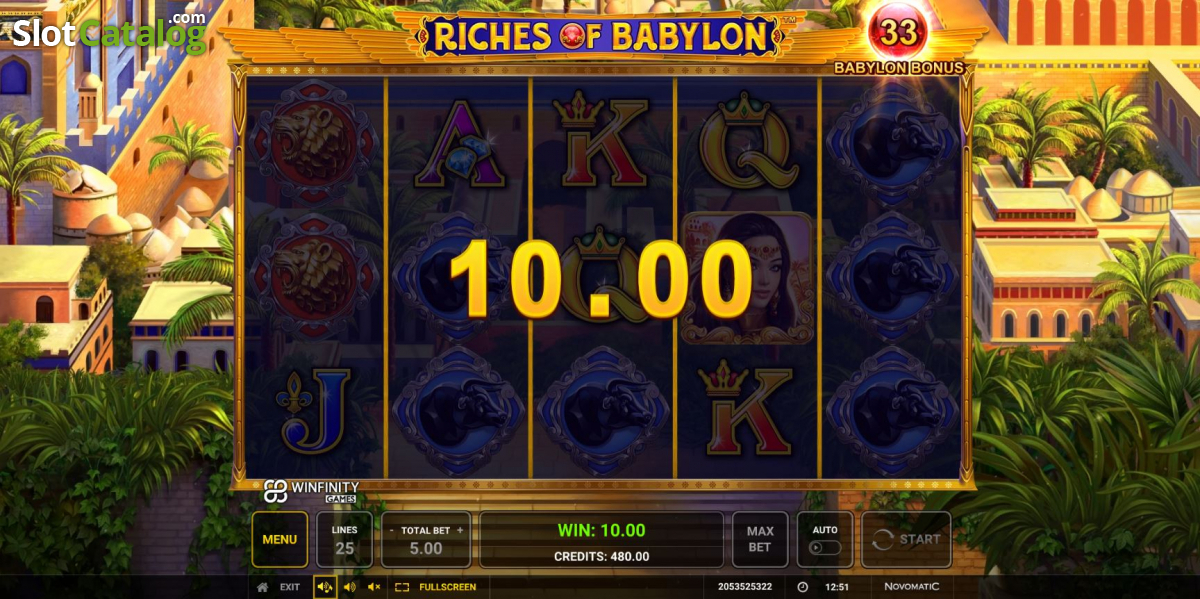1200x599 pixels.
Task: Open the game Menu
Action: [280, 539]
